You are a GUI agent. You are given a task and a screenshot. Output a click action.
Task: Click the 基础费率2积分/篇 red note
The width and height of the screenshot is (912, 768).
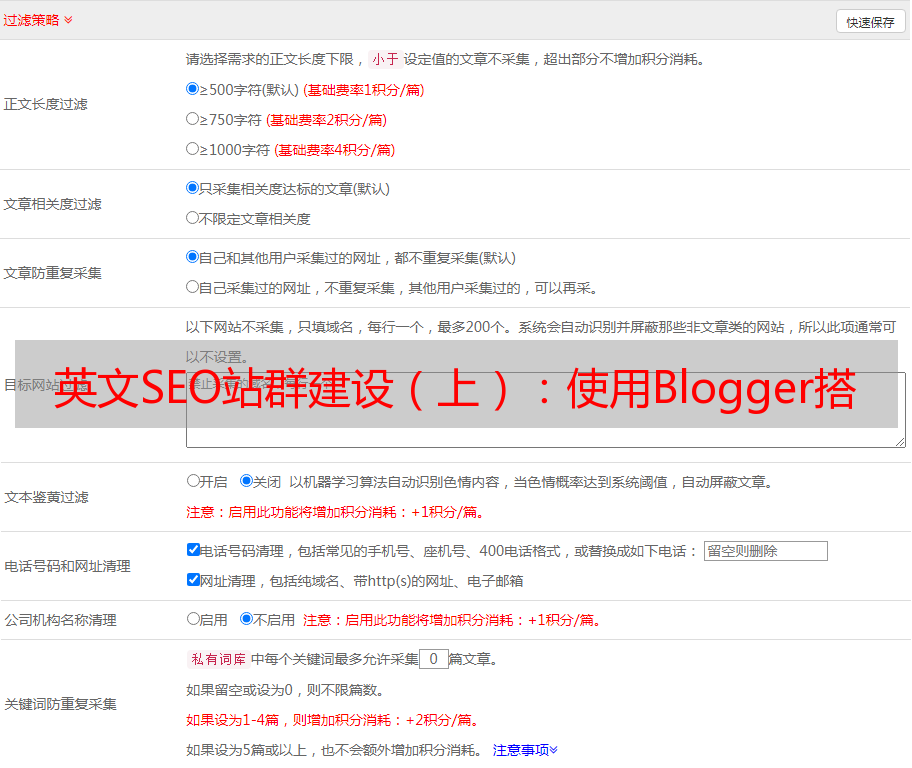point(326,120)
